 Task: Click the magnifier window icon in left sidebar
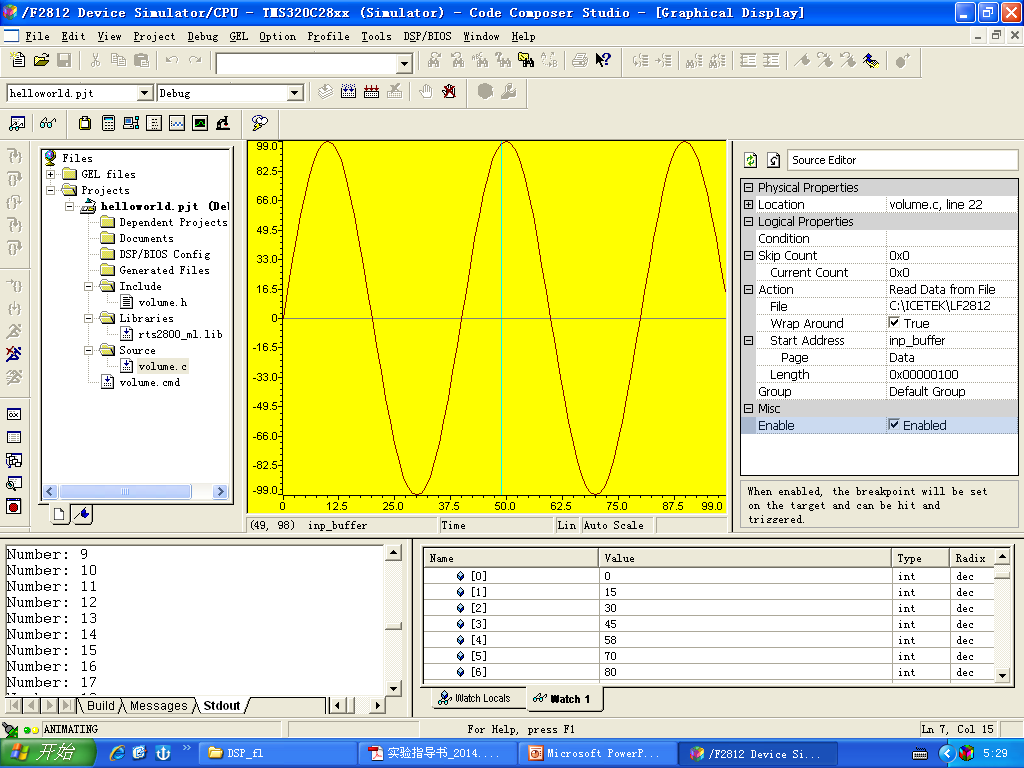coord(14,483)
